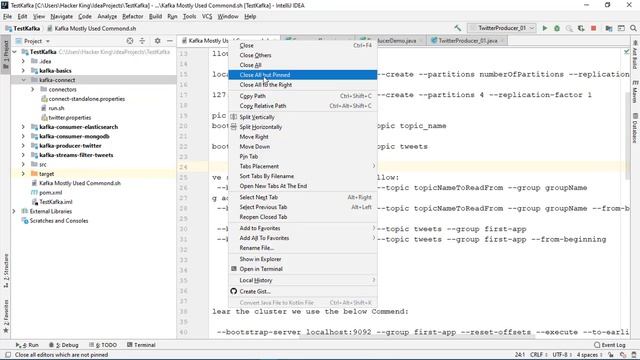The width and height of the screenshot is (640, 360).
Task: Open the Terminal tool window
Action: click(141, 345)
